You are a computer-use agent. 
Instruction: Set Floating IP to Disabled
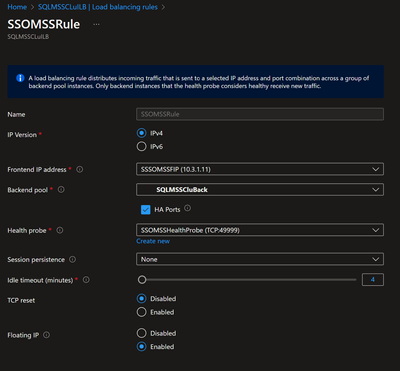tap(141, 333)
